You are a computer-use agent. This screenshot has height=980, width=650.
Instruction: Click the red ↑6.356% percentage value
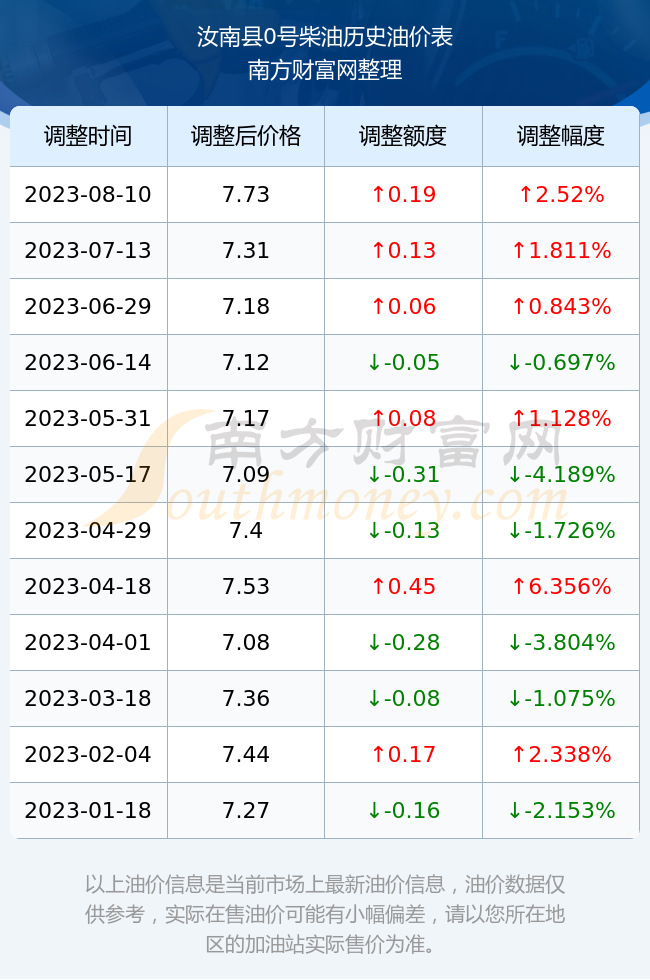561,586
